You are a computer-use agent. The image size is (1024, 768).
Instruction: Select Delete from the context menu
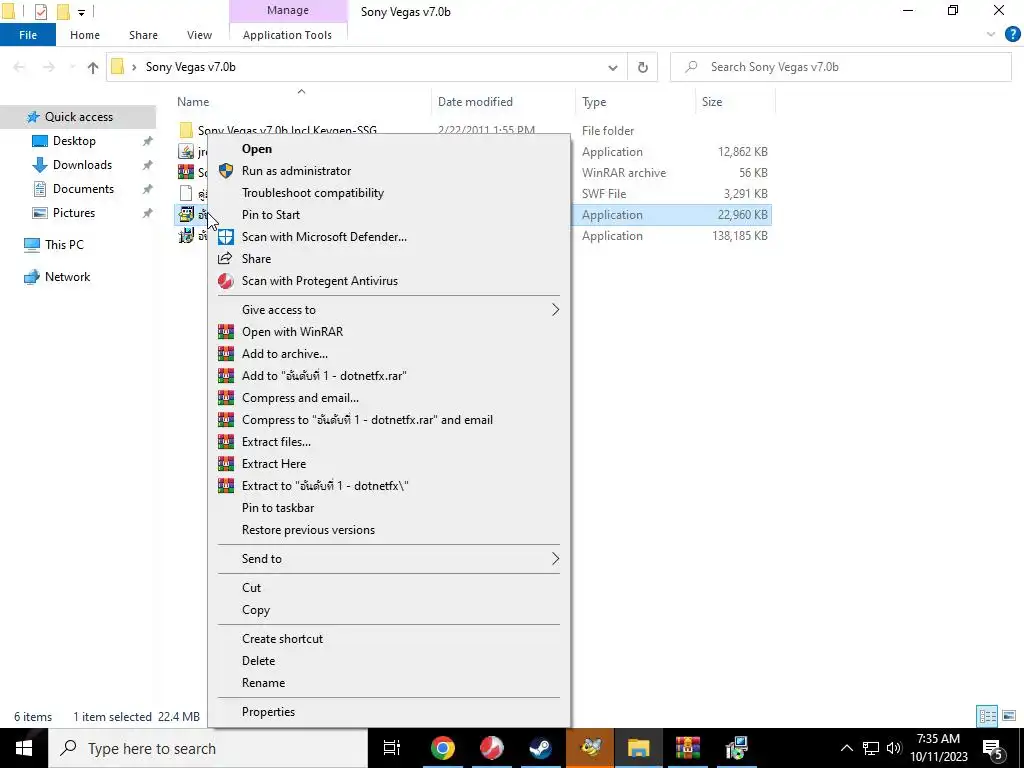258,661
